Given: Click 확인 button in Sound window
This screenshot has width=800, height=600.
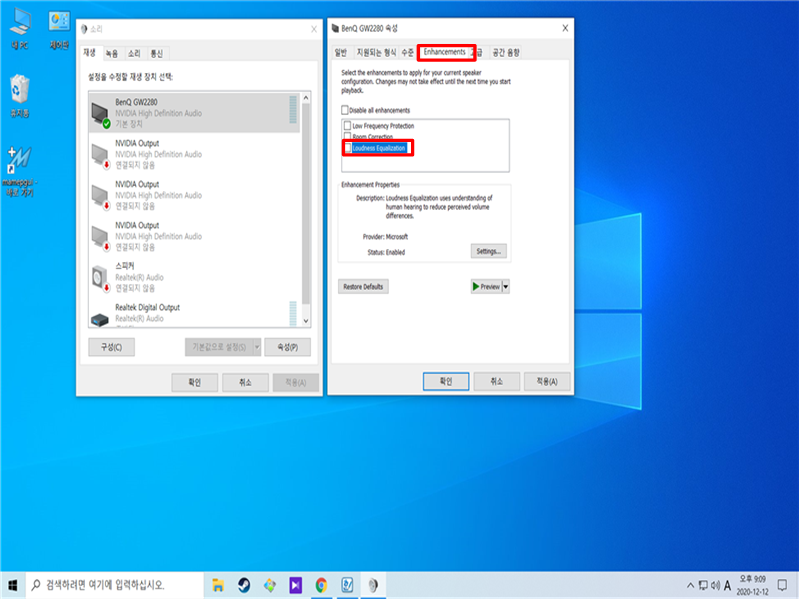Looking at the screenshot, I should click(x=195, y=383).
